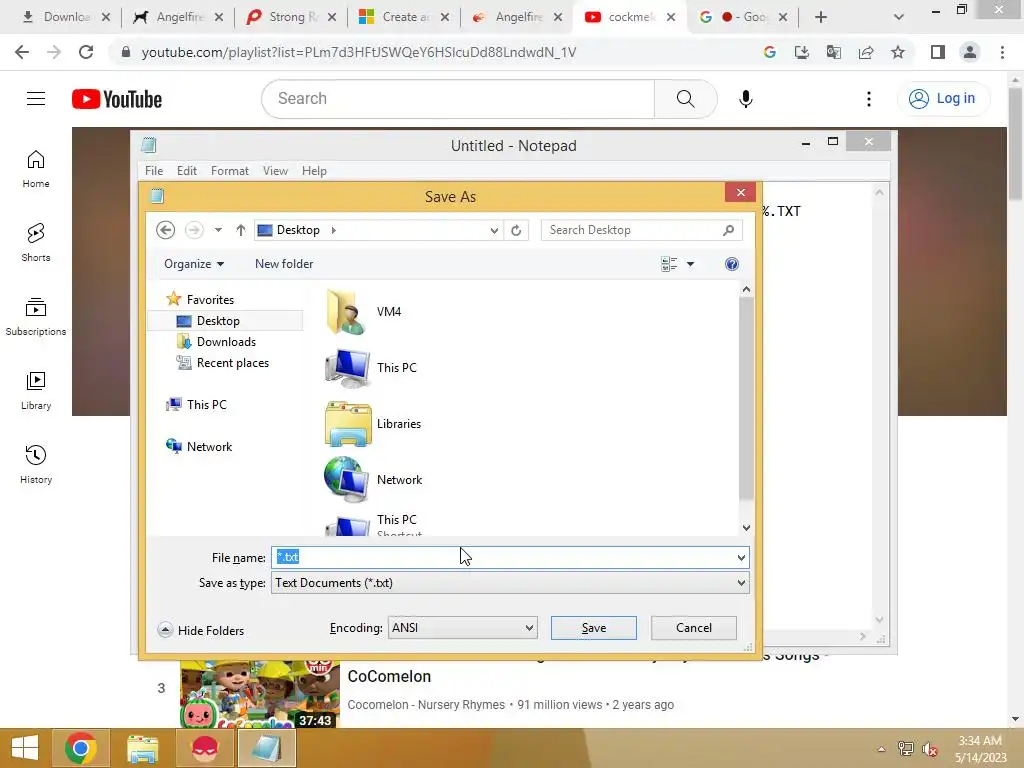
Task: Open Notepad Format menu
Action: pos(230,170)
